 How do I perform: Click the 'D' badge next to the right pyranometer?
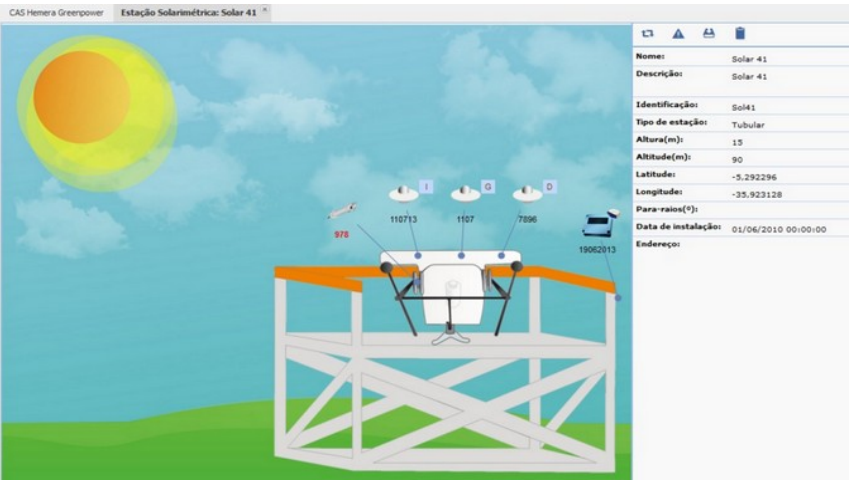[x=549, y=187]
